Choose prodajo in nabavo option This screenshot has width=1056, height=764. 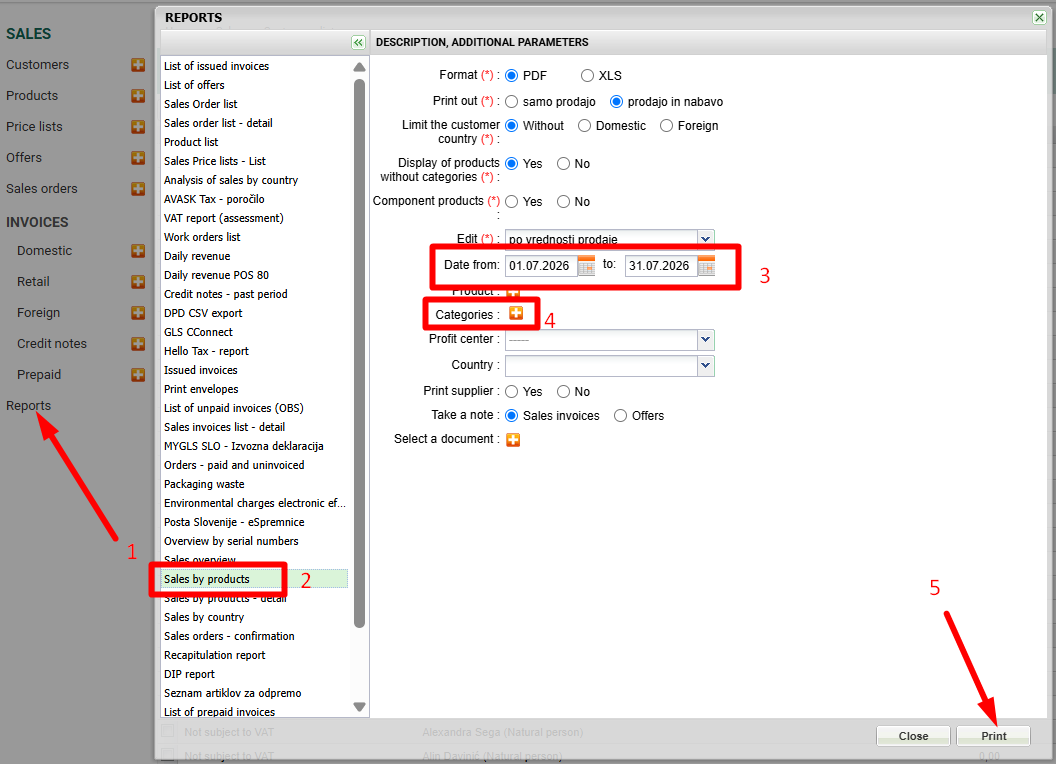click(616, 102)
